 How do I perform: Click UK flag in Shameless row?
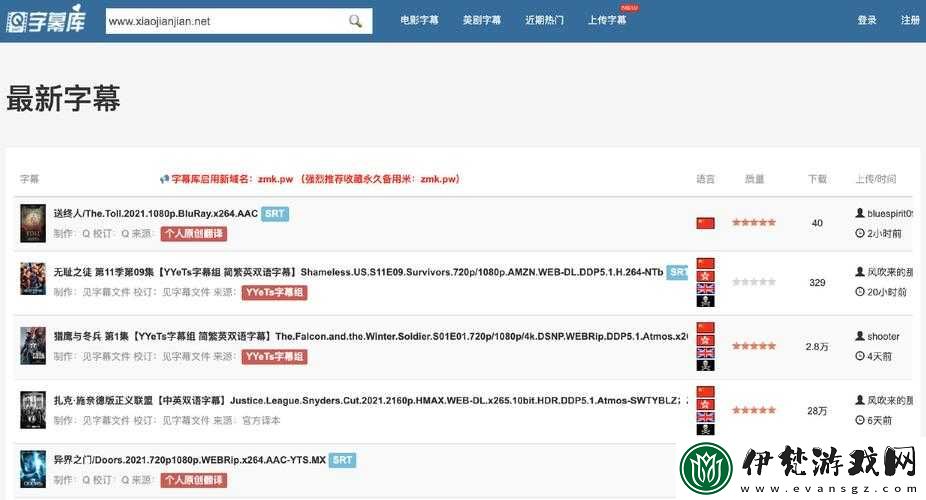[705, 289]
